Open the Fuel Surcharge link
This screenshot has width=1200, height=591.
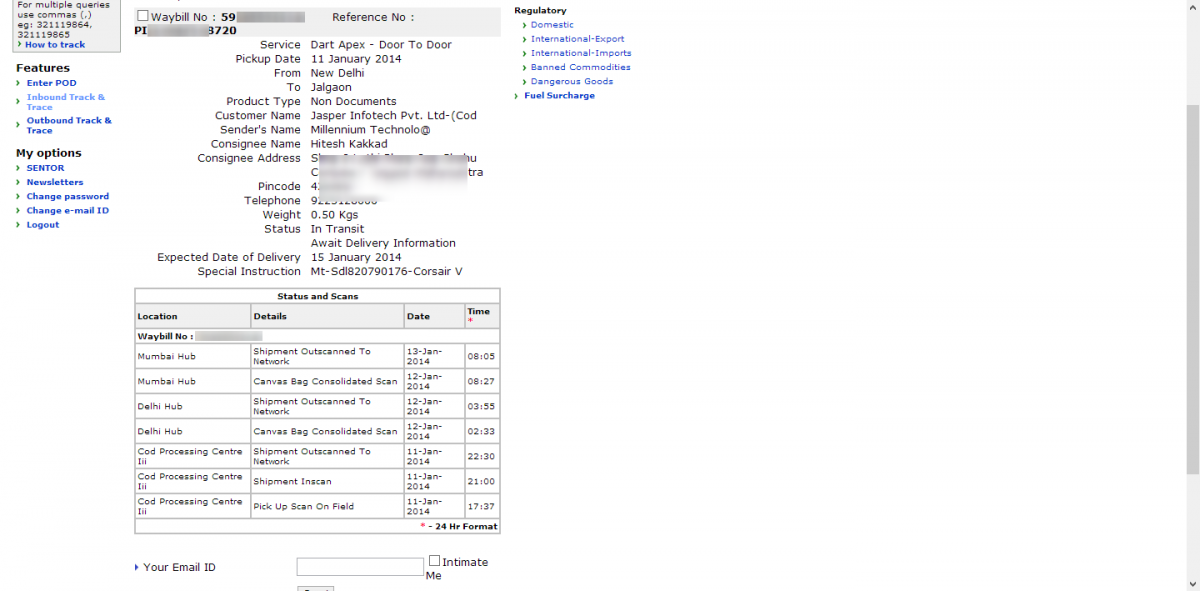pos(559,96)
